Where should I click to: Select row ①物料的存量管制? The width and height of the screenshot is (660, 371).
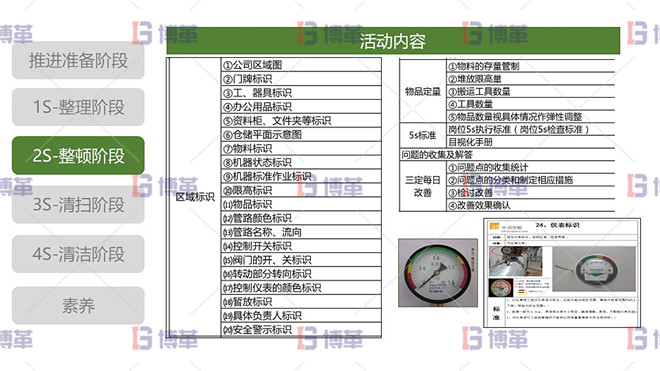[x=530, y=66]
